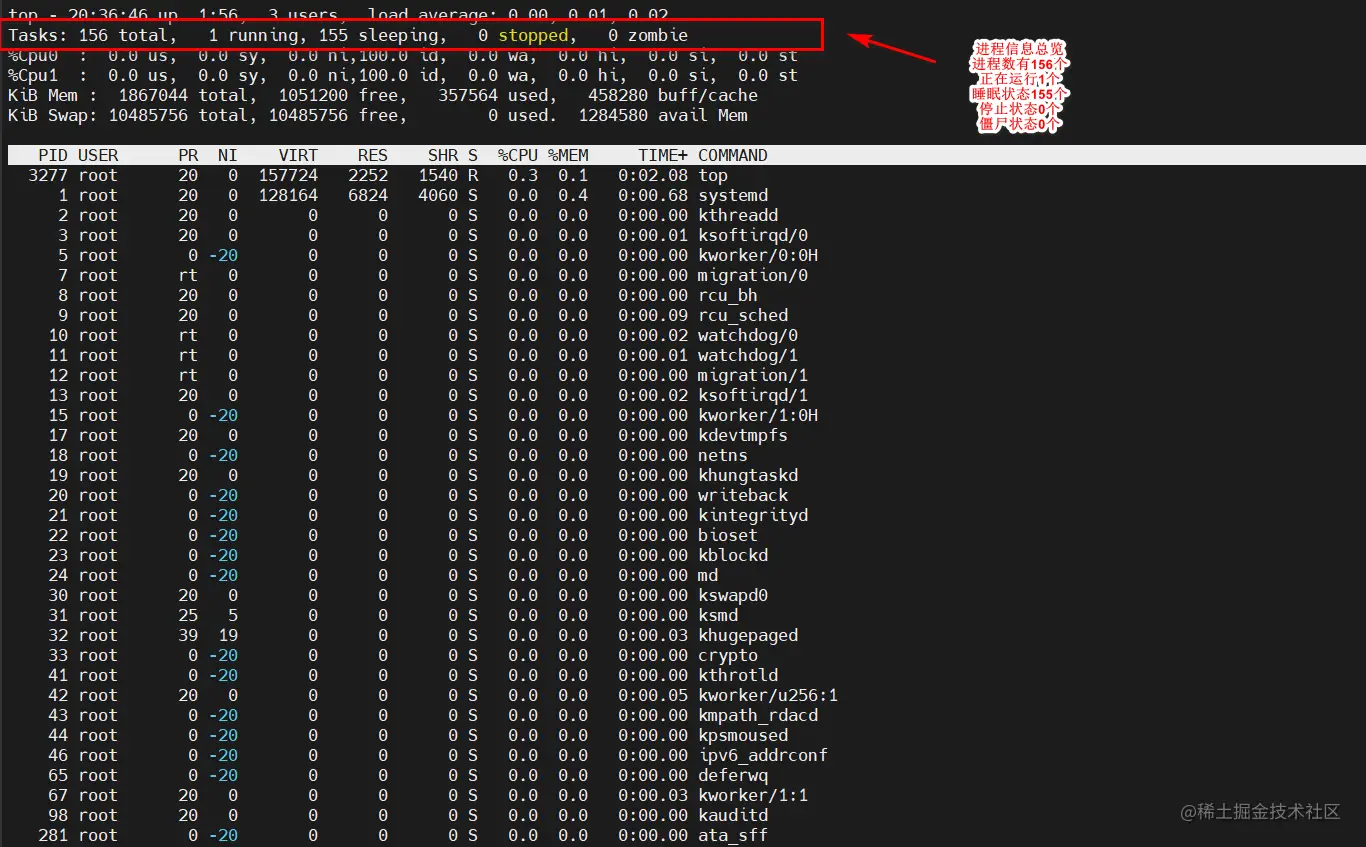Click the 6824 RES value
The height and width of the screenshot is (847, 1366).
368,195
